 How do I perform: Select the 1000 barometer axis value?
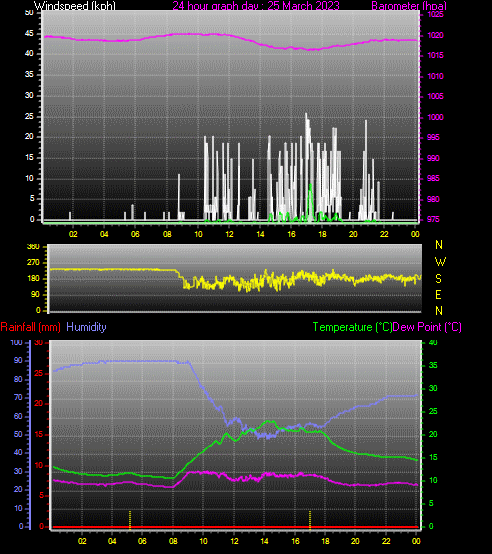(435, 117)
